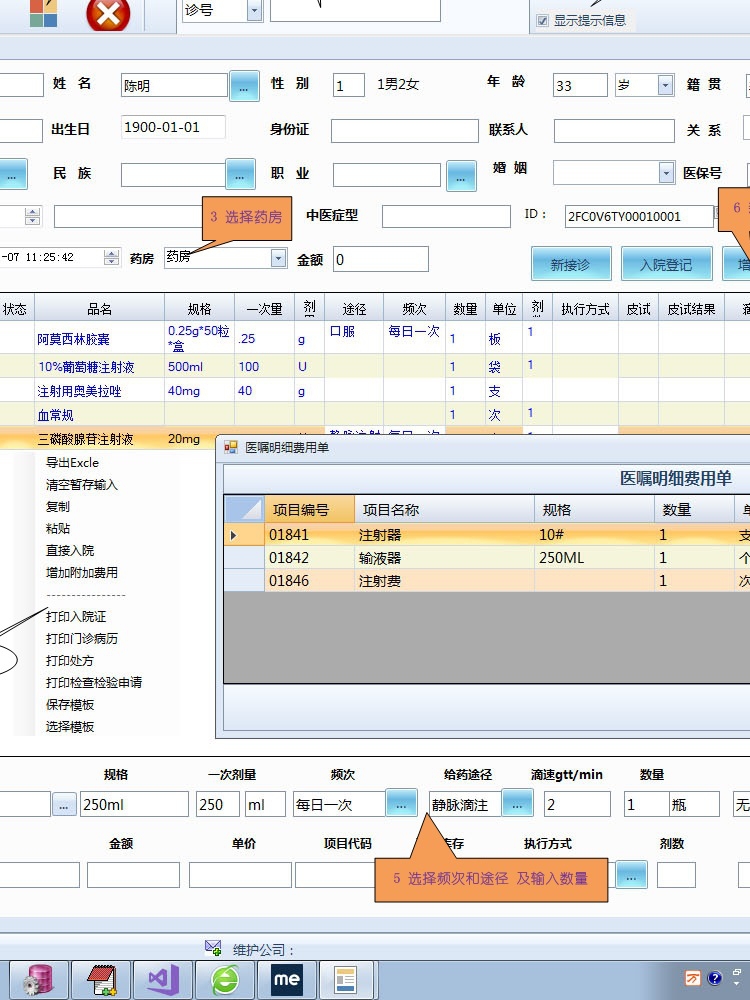
Task: Choose 清空暂存输入 from context menu
Action: click(82, 485)
